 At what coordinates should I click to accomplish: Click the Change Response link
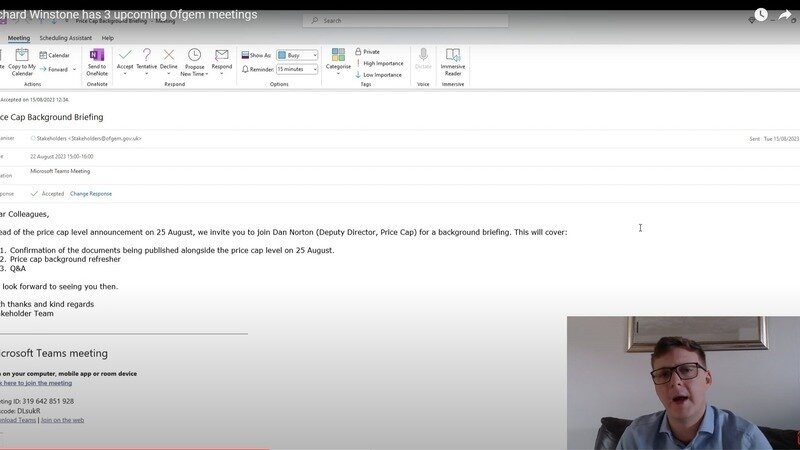coord(91,194)
